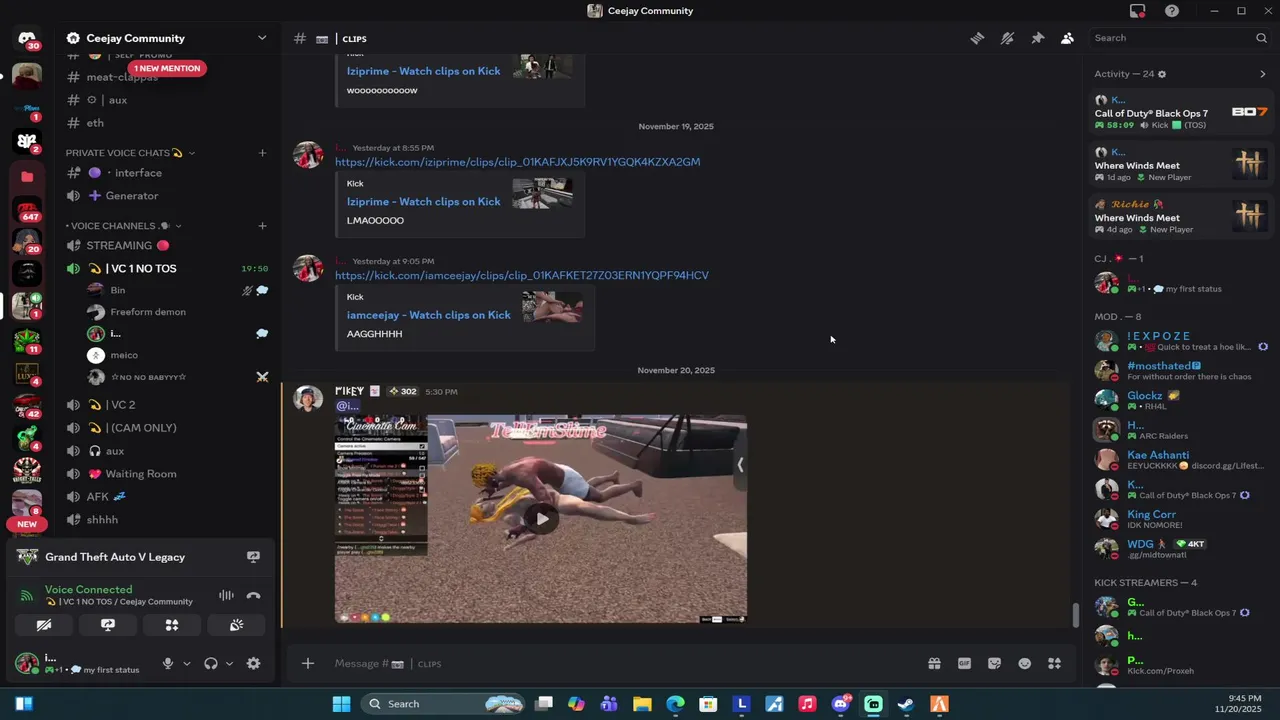Open Direct Messages Discord home icon
Viewport: 1280px width, 720px height.
tap(27, 40)
